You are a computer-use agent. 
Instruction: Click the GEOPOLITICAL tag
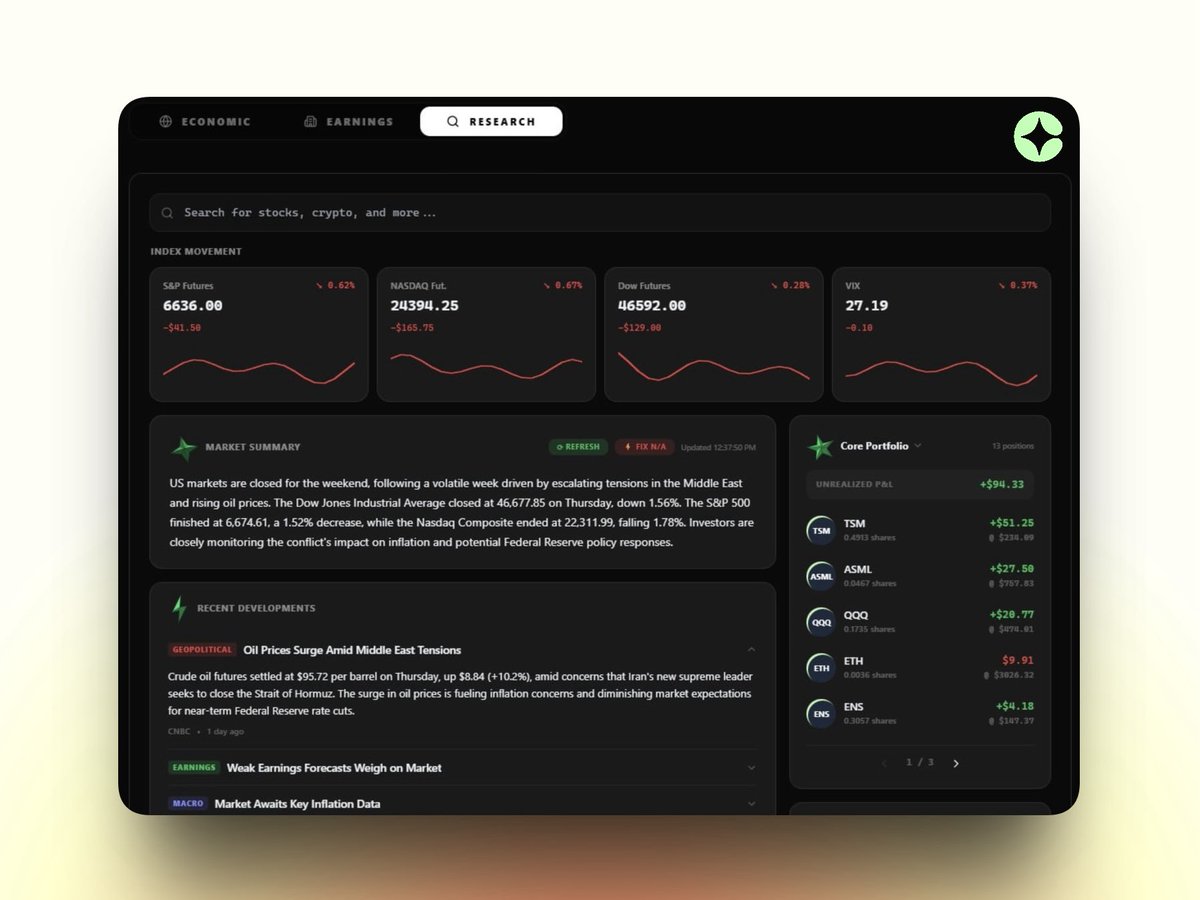click(x=202, y=650)
